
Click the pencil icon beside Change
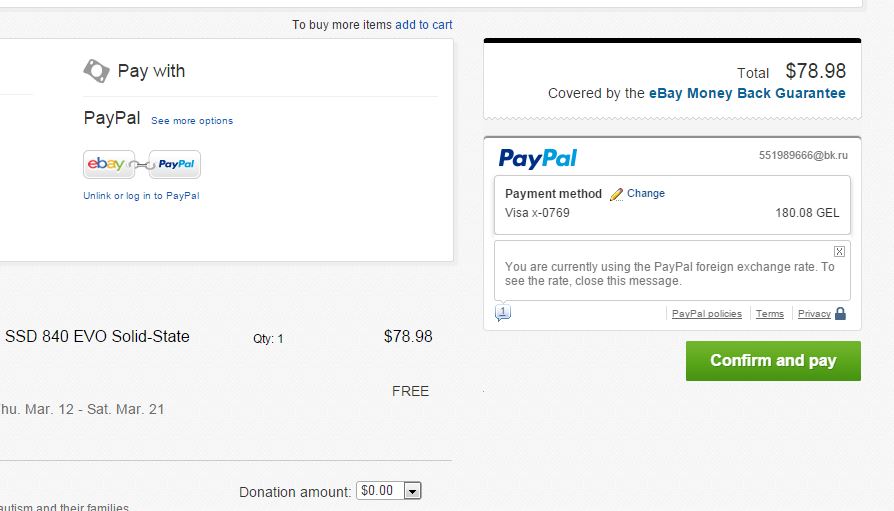click(x=616, y=194)
